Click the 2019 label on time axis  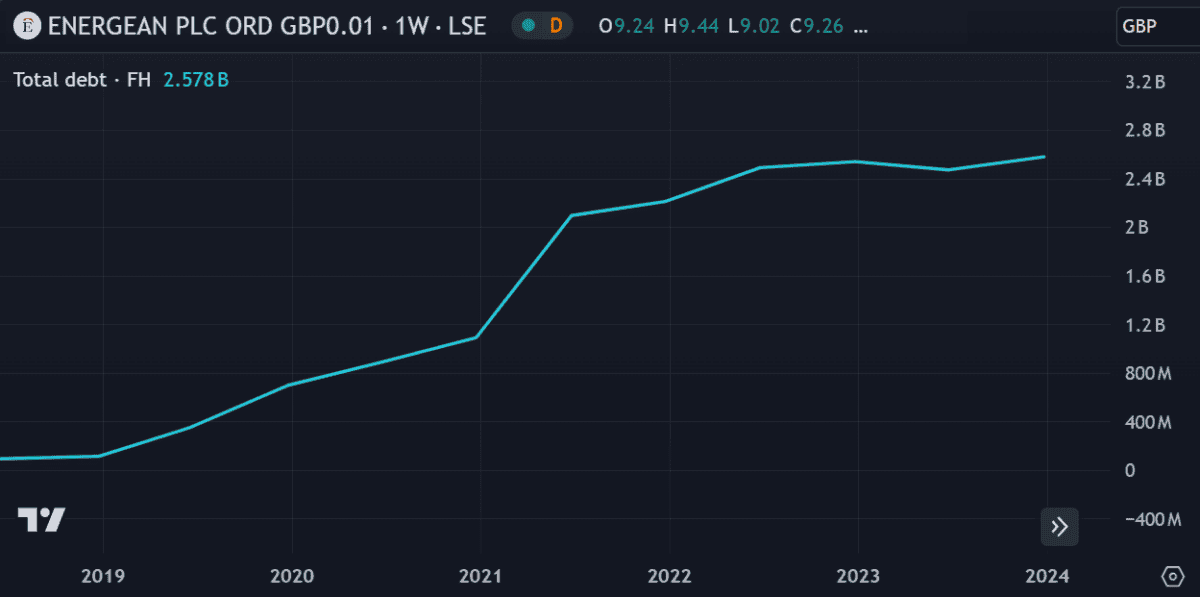click(x=102, y=577)
